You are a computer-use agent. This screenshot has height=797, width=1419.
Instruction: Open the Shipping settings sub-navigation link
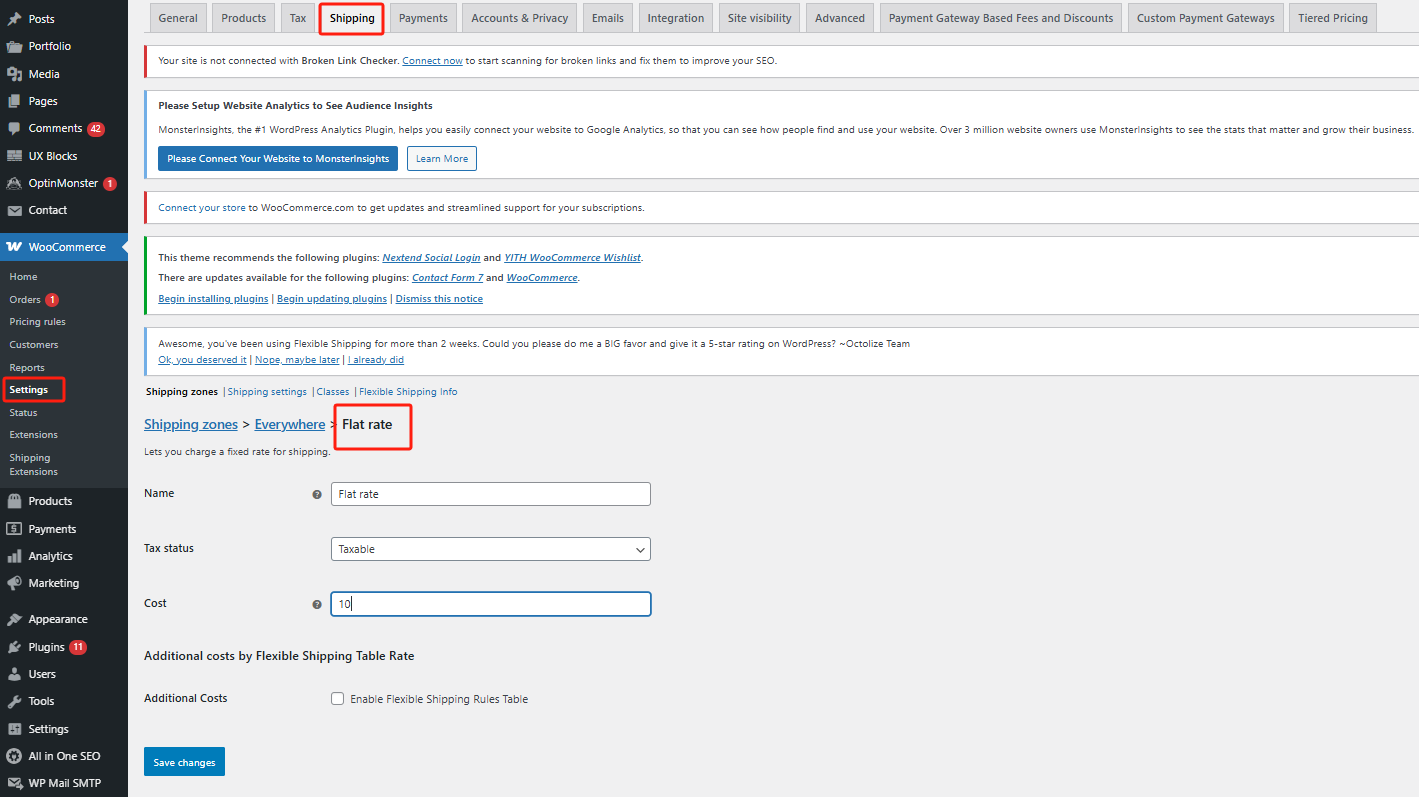click(x=267, y=392)
